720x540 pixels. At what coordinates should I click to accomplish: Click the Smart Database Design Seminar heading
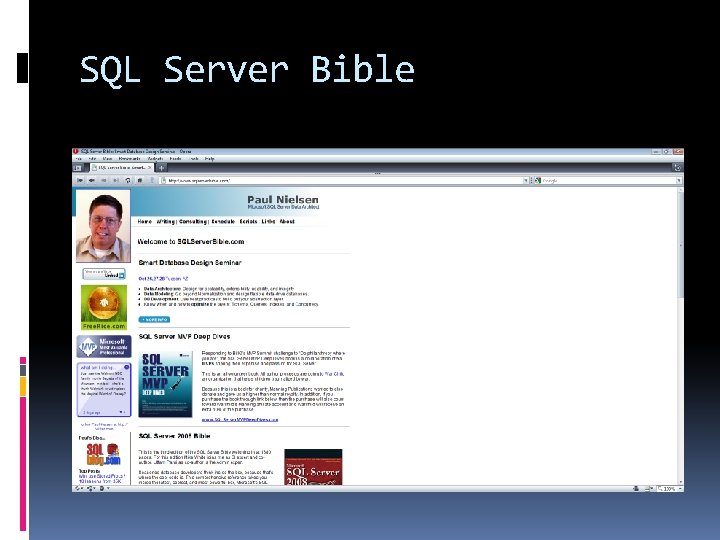pyautogui.click(x=190, y=263)
